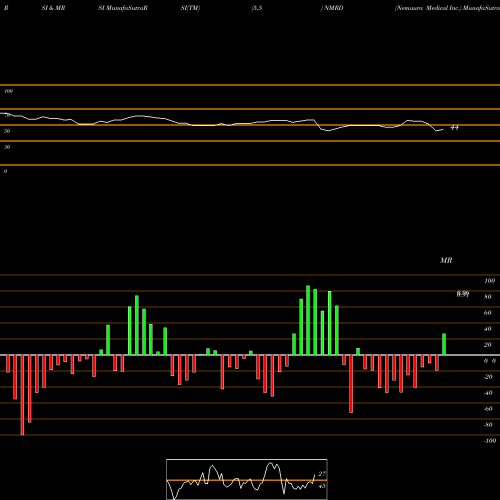The width and height of the screenshot is (500, 500).
Task: Click the '-60' label on MR axis
Action: coord(488,409)
